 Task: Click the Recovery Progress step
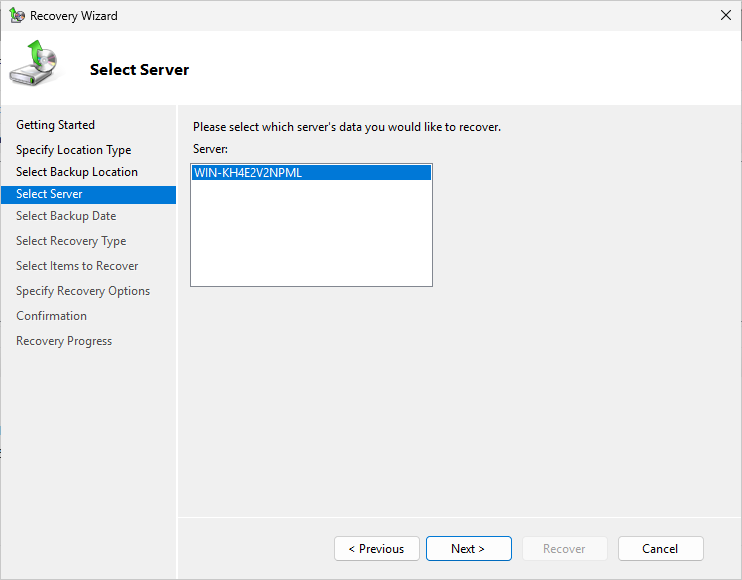click(x=64, y=341)
